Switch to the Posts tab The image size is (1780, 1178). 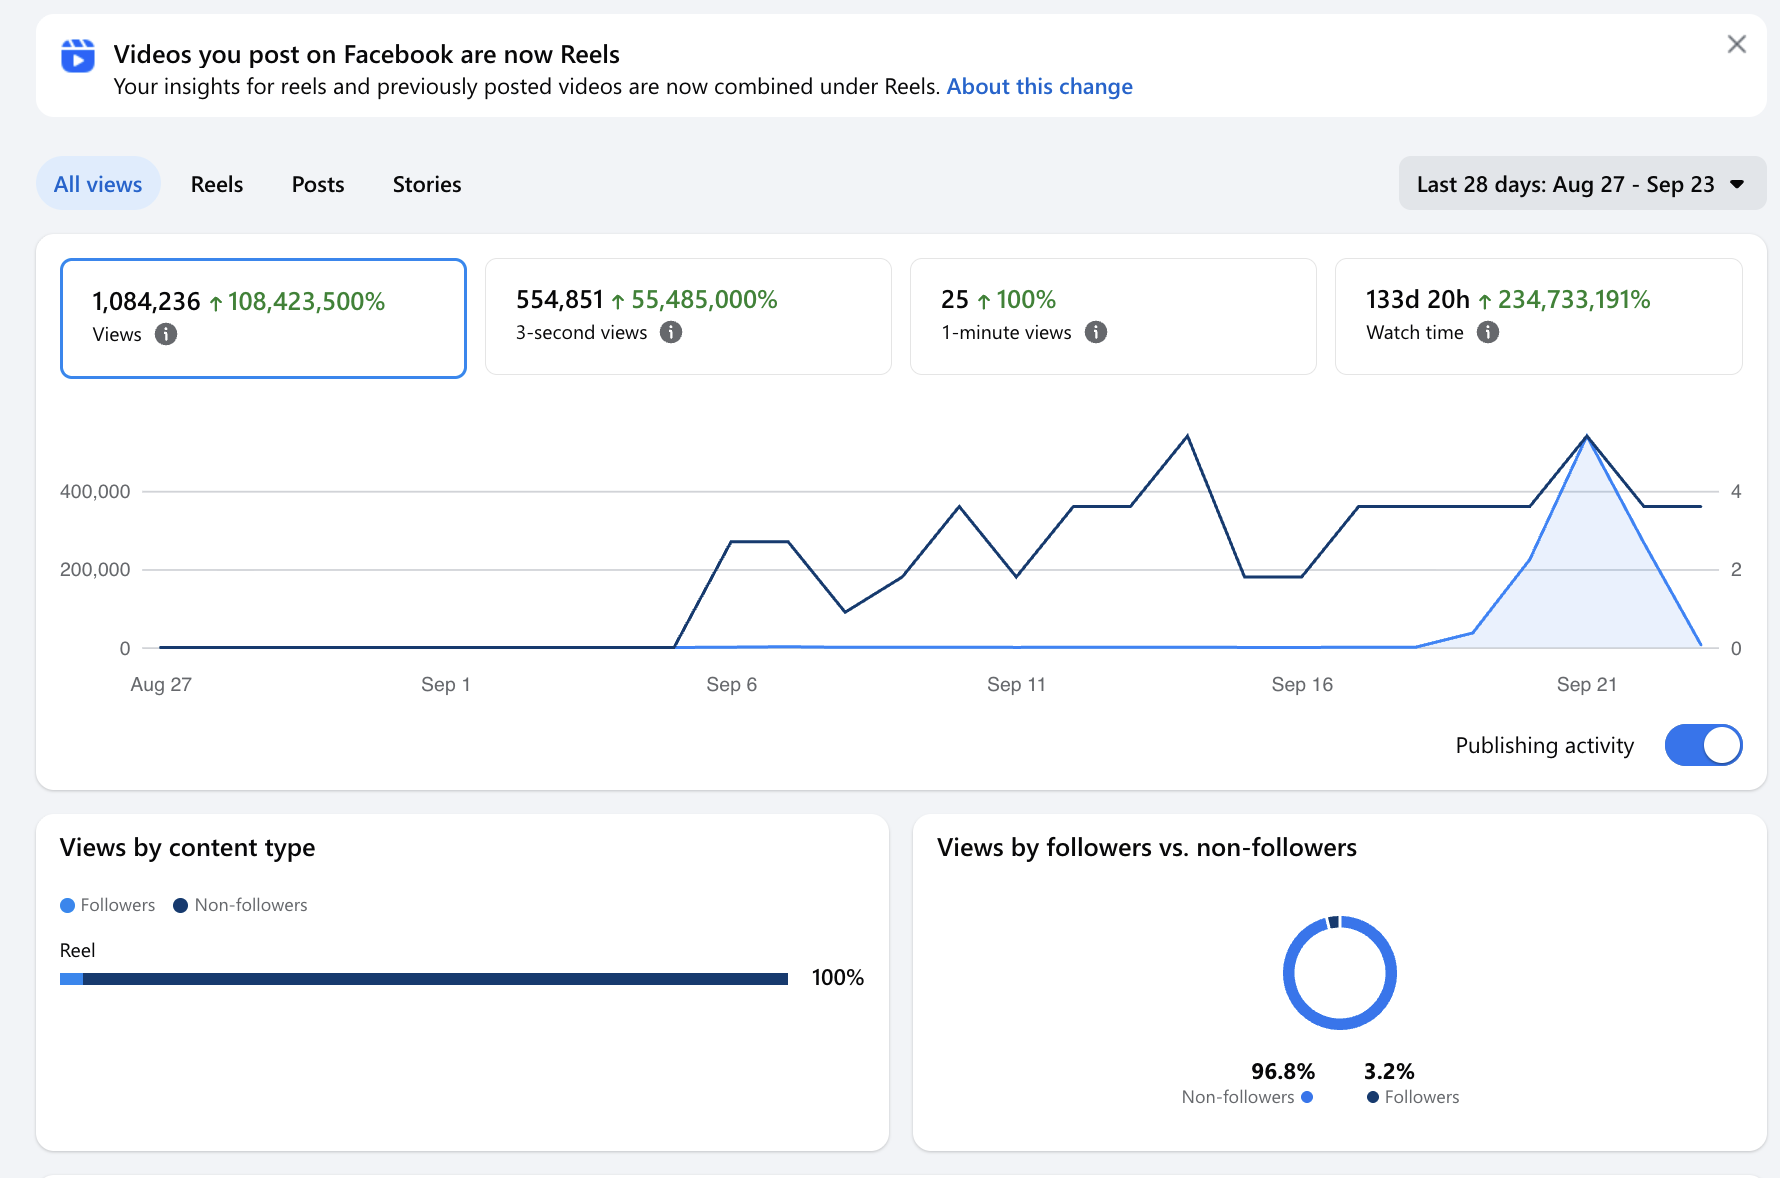tap(318, 184)
